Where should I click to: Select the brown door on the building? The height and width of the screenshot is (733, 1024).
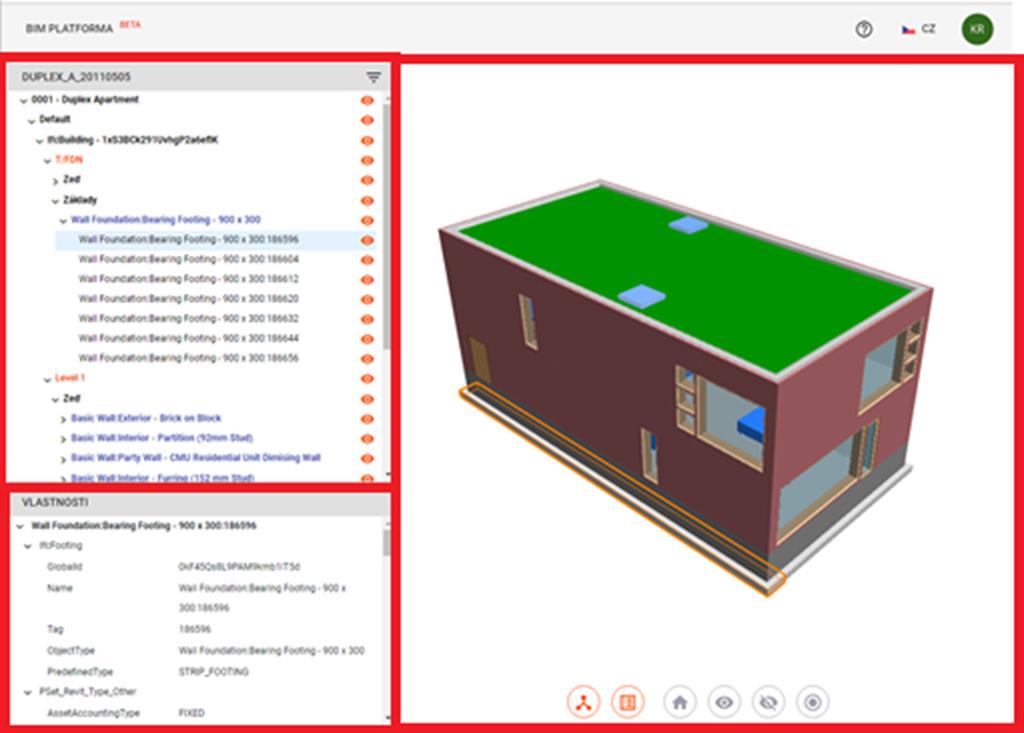click(480, 361)
